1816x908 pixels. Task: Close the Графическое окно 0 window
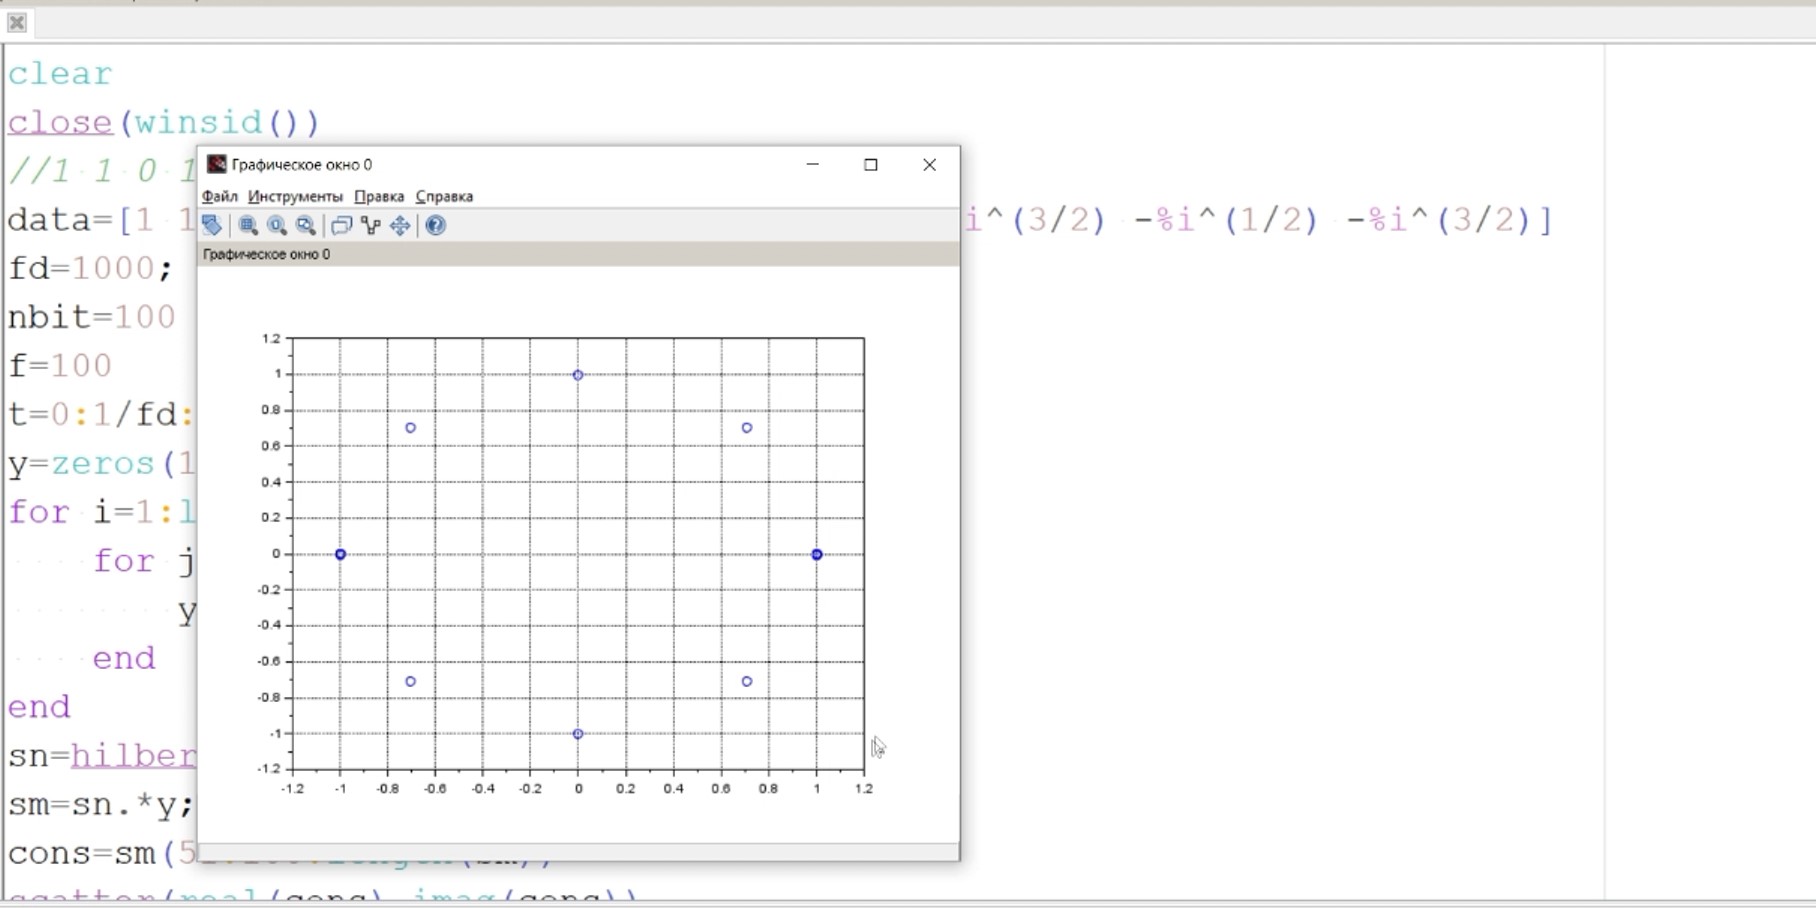pos(929,164)
